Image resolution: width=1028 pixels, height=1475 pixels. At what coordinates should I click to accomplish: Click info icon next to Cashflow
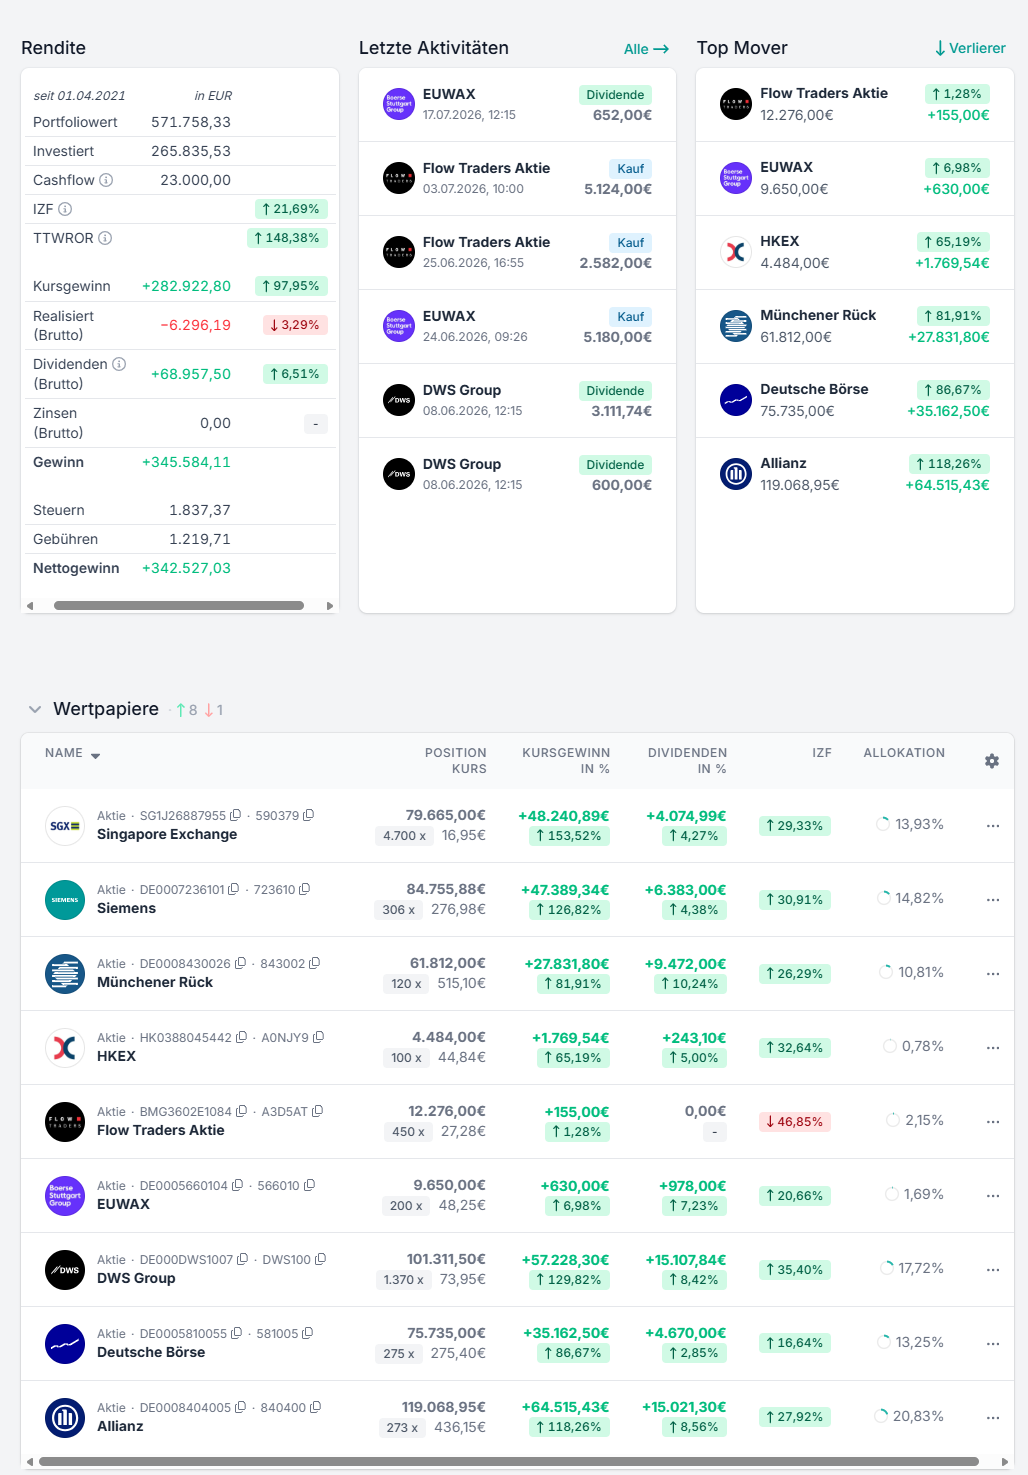pos(106,180)
